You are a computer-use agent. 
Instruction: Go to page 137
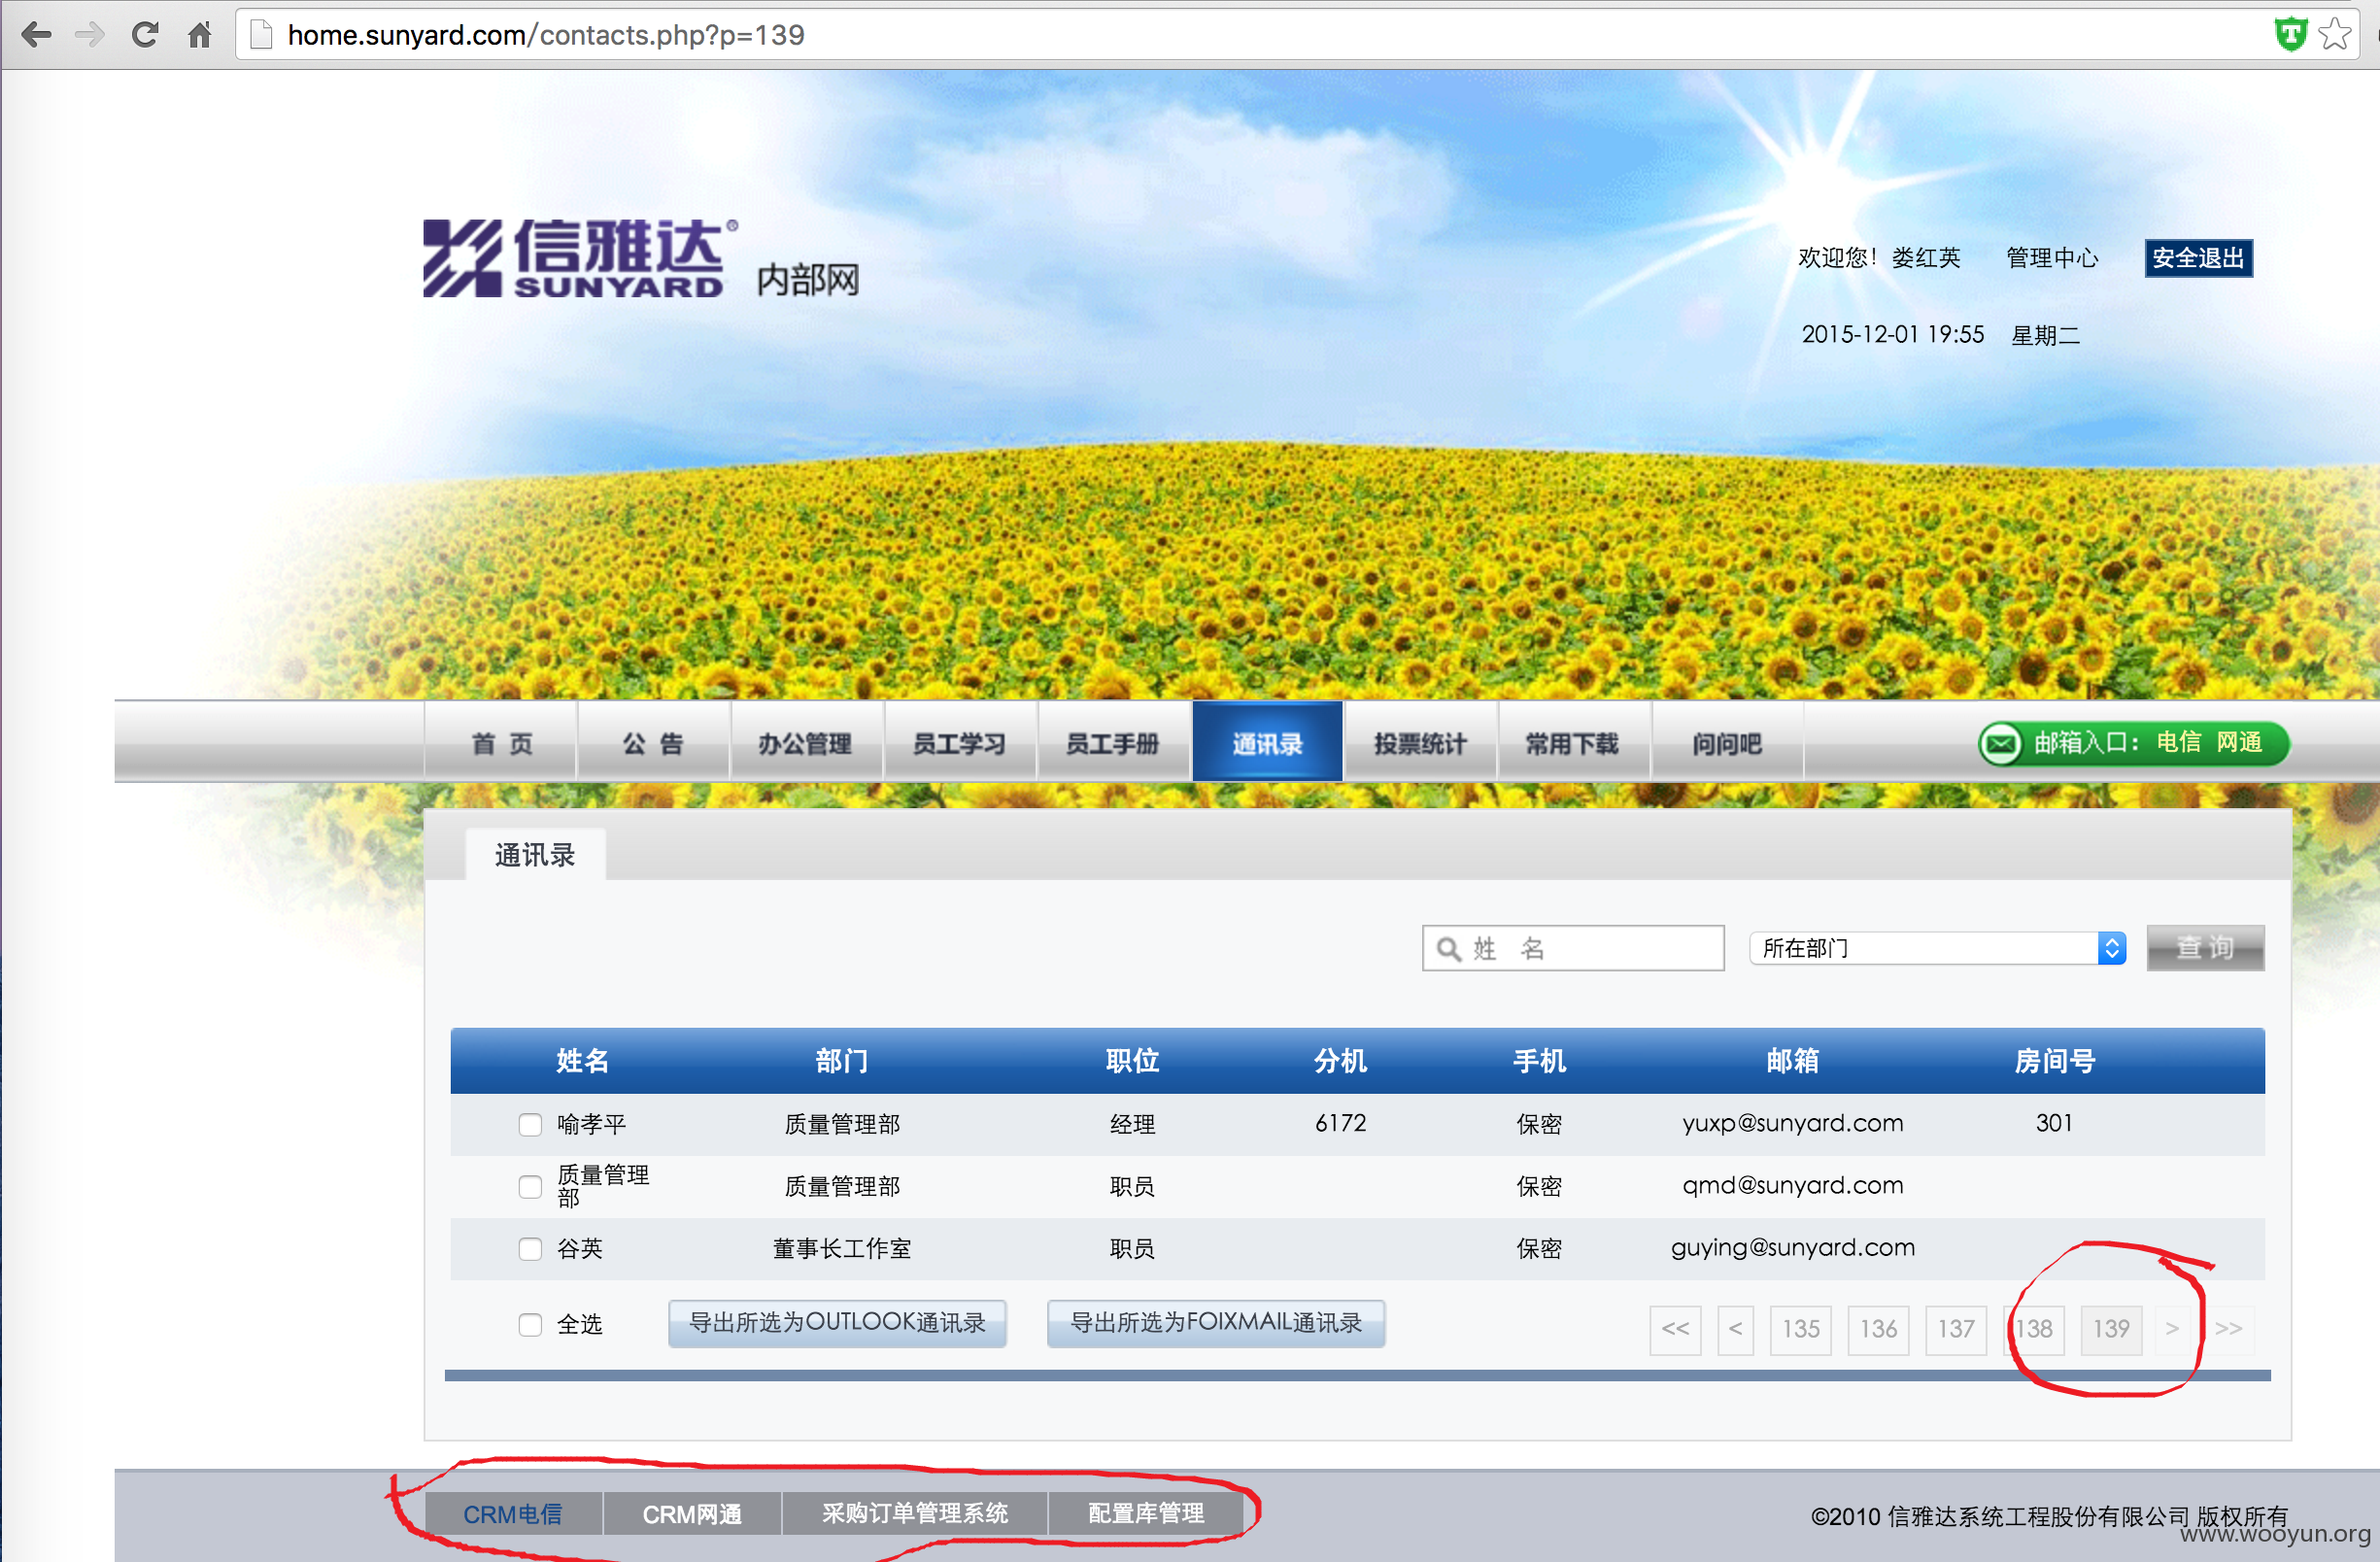pyautogui.click(x=1956, y=1329)
